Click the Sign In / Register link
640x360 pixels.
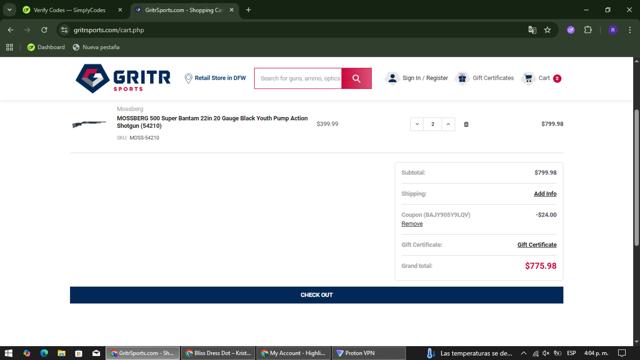tap(425, 78)
